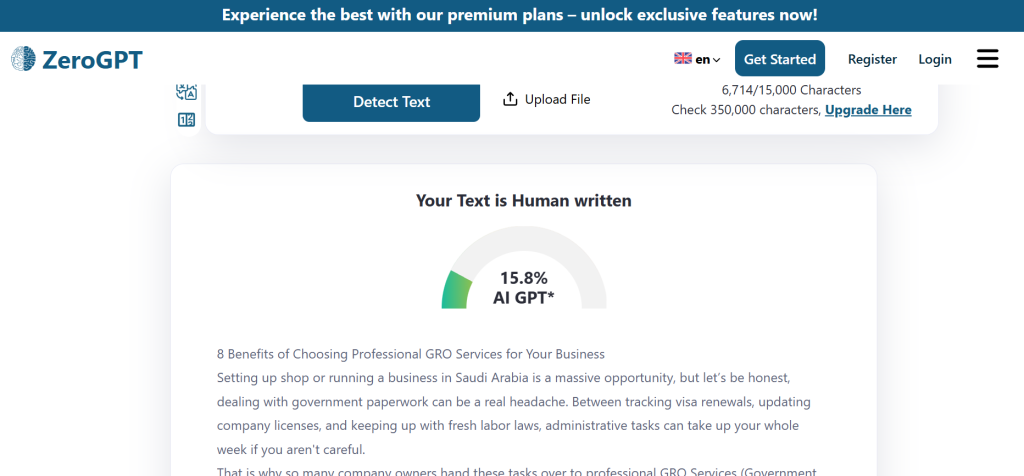This screenshot has height=476, width=1024.
Task: Select the translator tool icon in sidebar
Action: click(x=186, y=92)
